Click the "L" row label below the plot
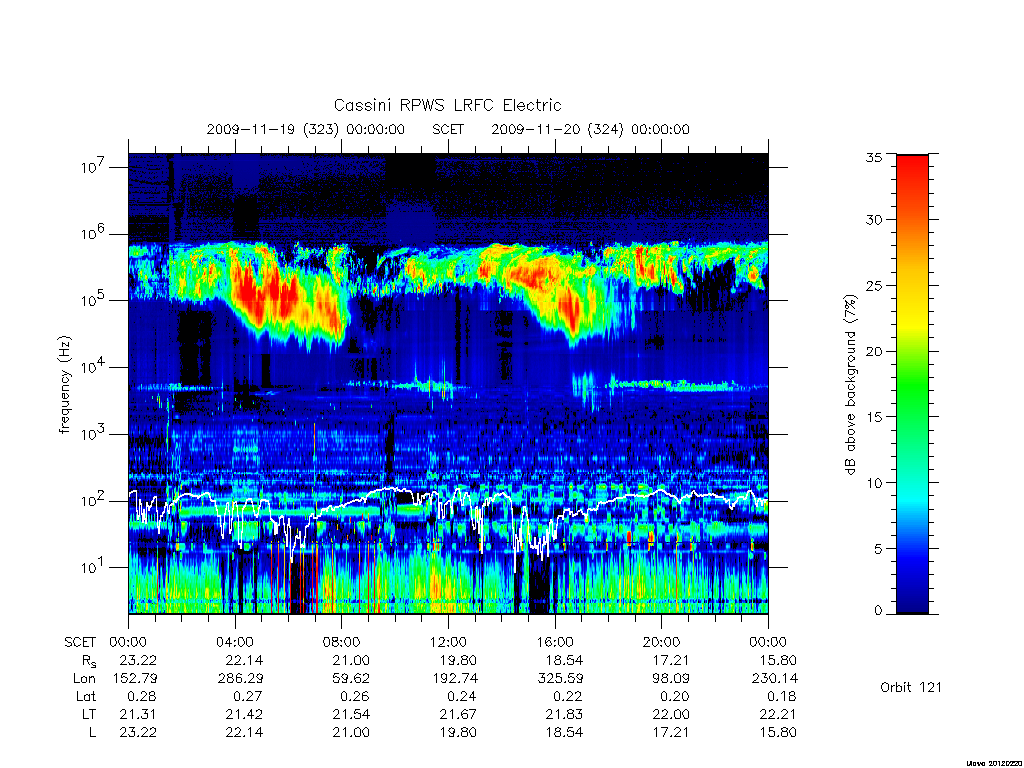Screen dimensions: 1024x768 tap(92, 733)
